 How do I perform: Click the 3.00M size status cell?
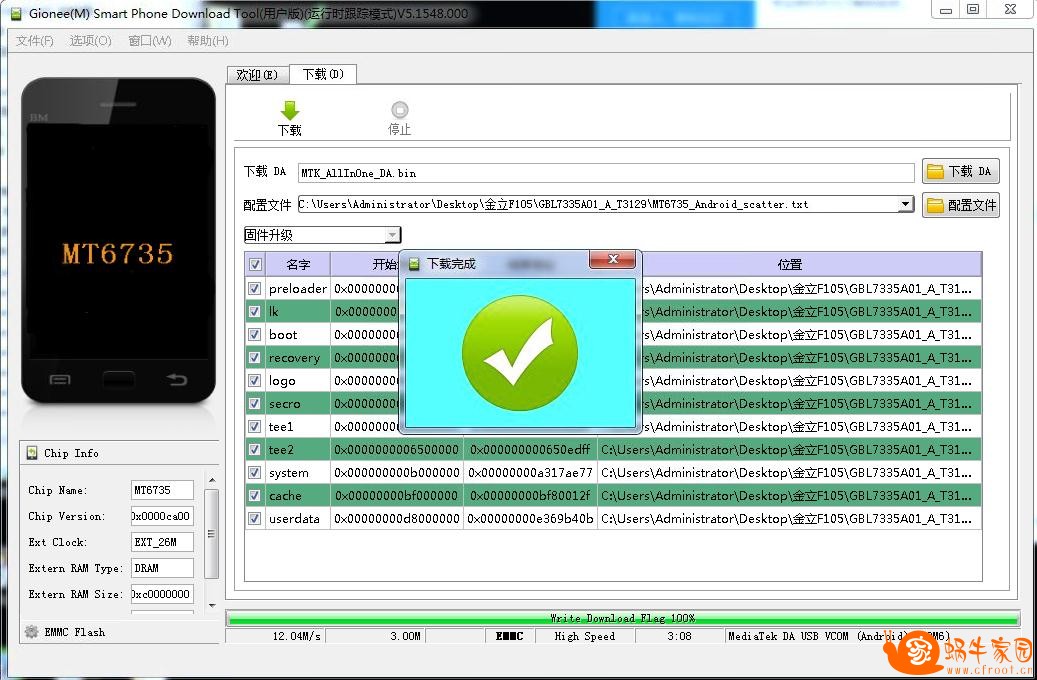tap(376, 636)
